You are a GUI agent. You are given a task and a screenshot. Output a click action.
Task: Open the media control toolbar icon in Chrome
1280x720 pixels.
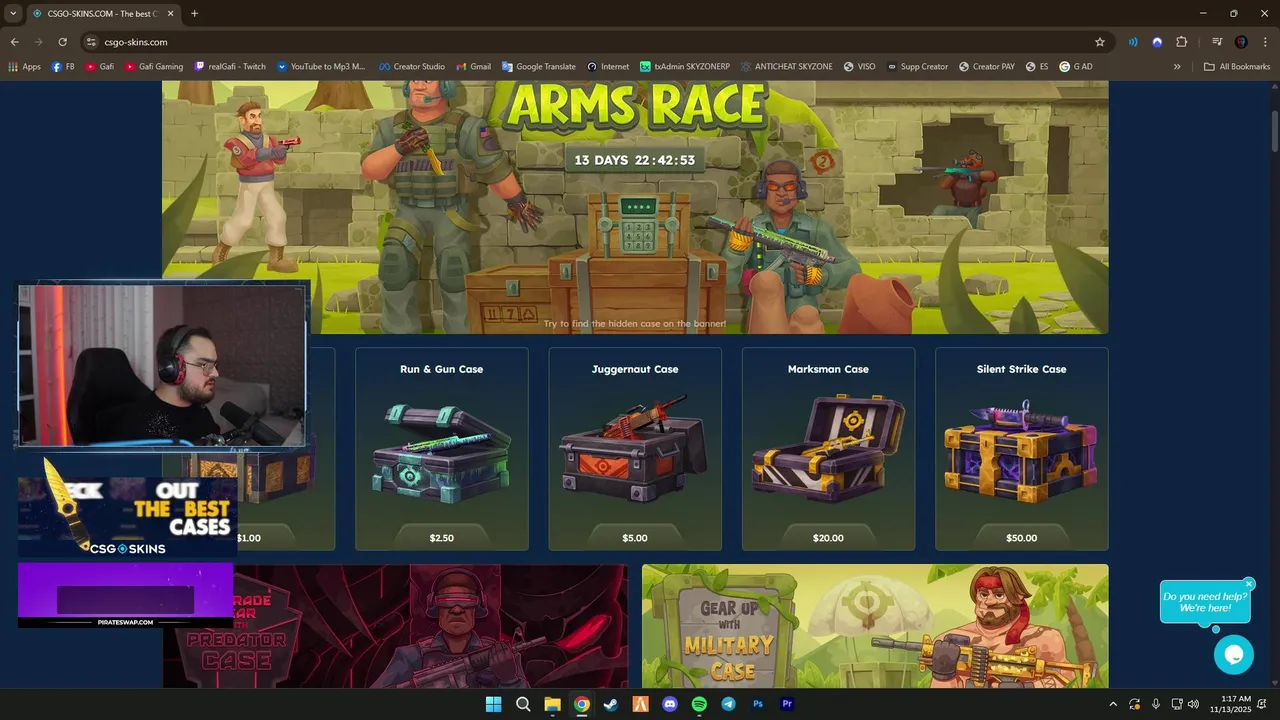[1216, 42]
